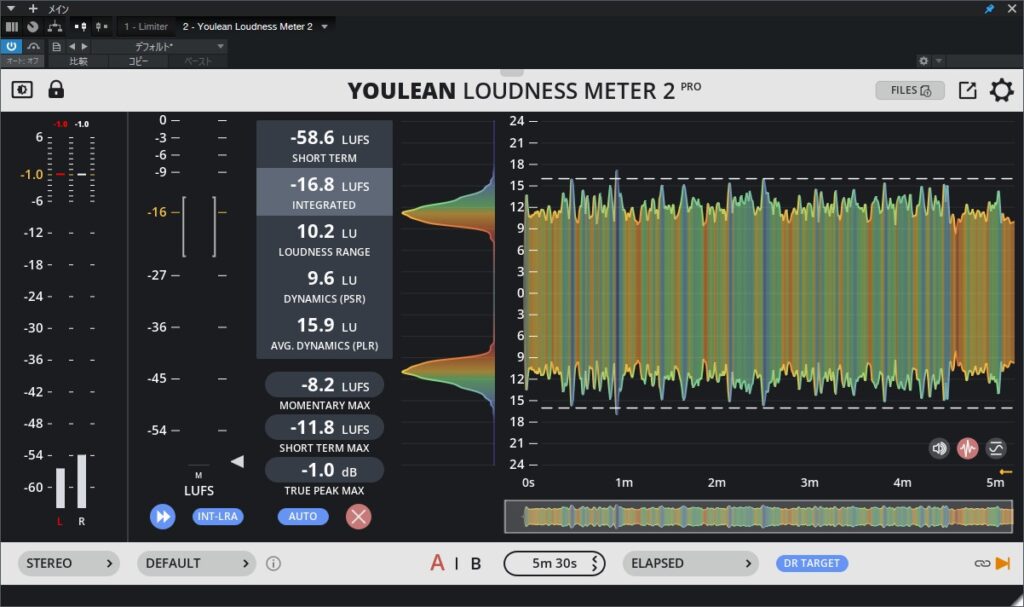This screenshot has height=607, width=1024.
Task: Open the host small gear options icon
Action: coord(923,61)
